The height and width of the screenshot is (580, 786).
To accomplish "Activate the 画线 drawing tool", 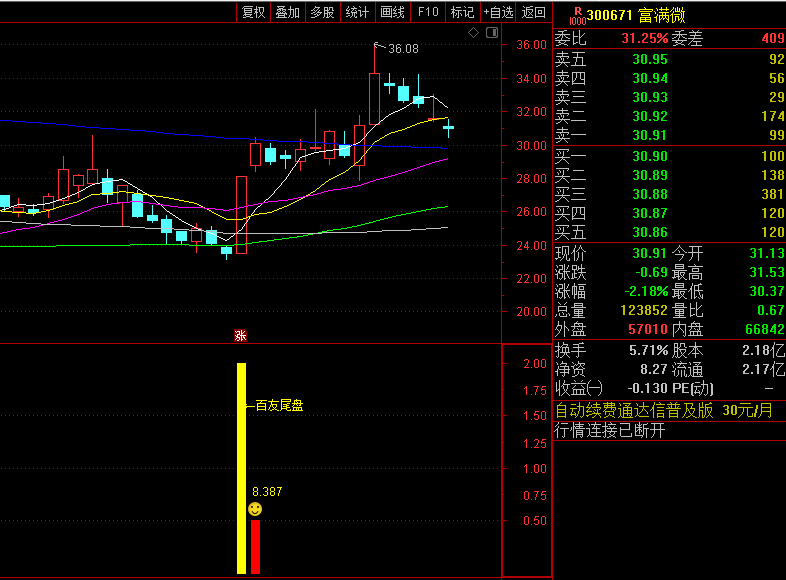I will pos(392,12).
